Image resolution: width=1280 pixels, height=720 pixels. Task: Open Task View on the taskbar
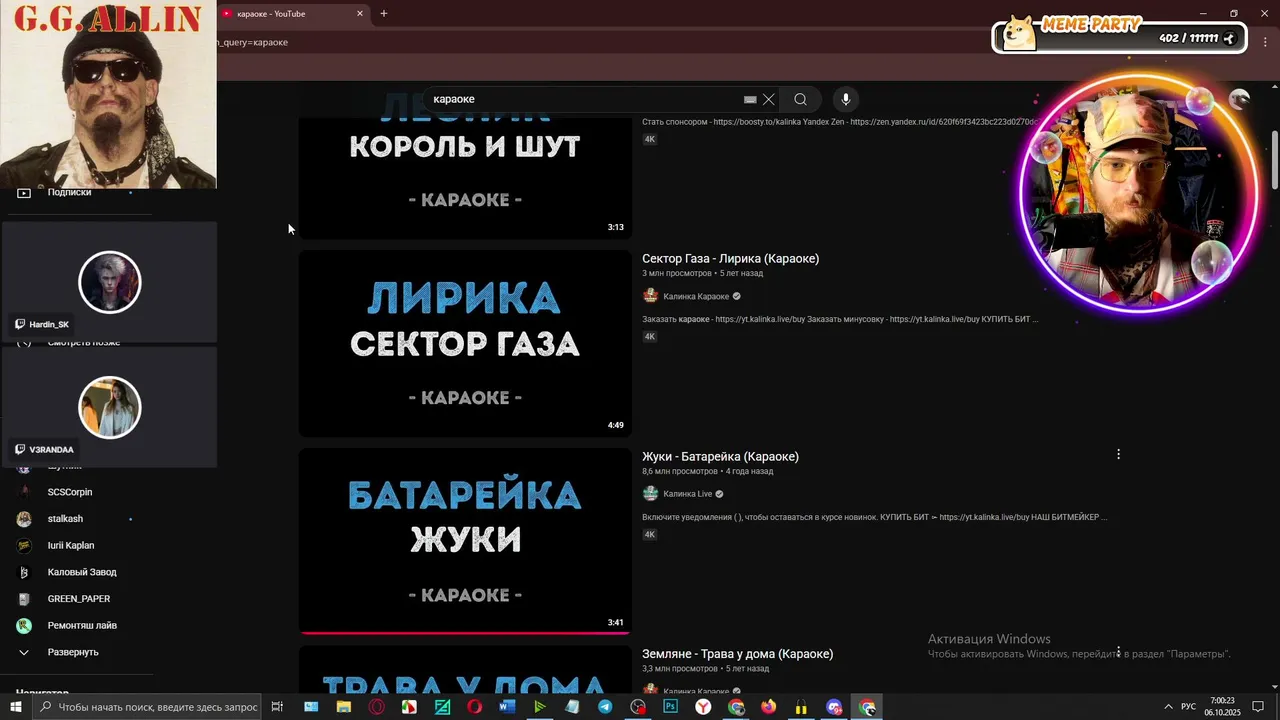[278, 707]
